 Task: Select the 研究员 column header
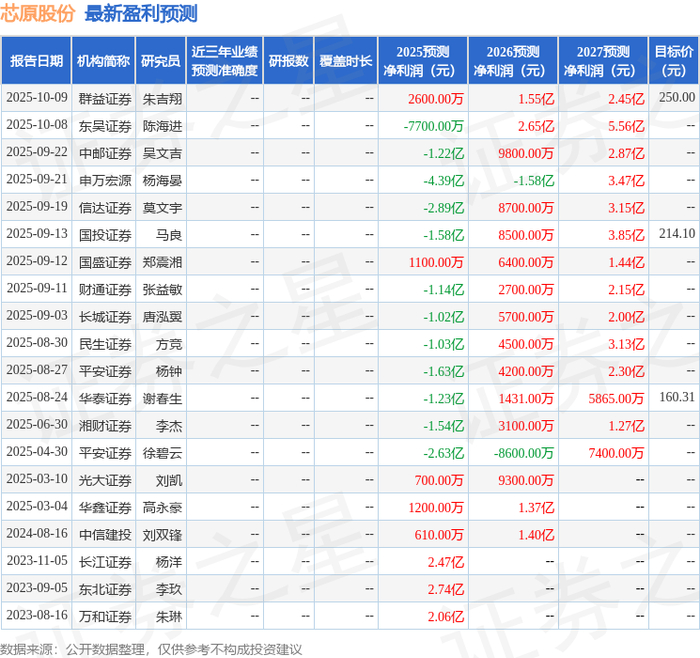(x=161, y=61)
